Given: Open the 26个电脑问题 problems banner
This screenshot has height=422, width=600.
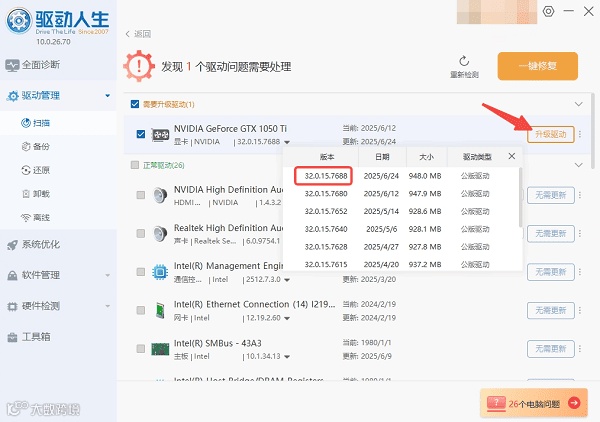Looking at the screenshot, I should 534,403.
